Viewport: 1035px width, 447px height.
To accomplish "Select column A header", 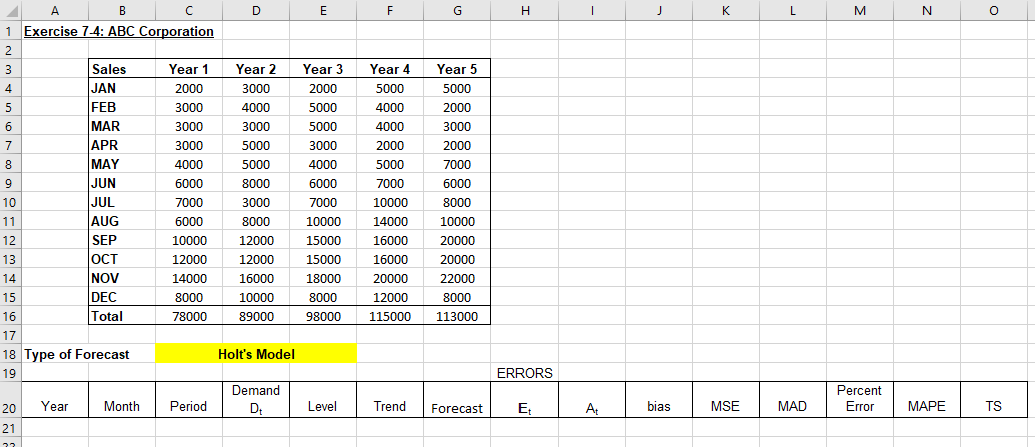I will pos(55,11).
